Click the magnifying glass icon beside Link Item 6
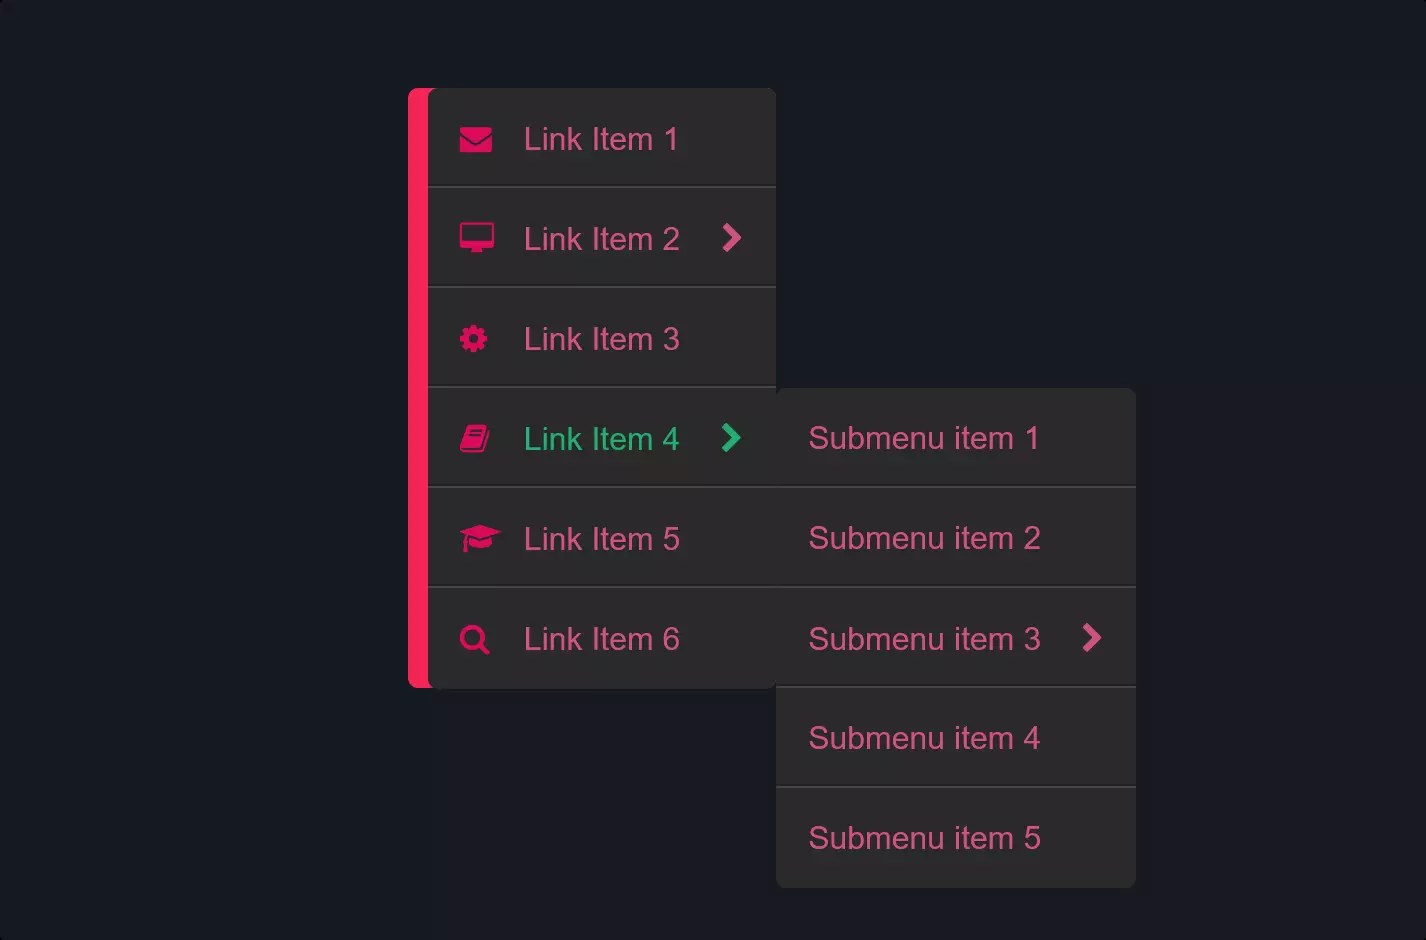1426x940 pixels. 475,639
